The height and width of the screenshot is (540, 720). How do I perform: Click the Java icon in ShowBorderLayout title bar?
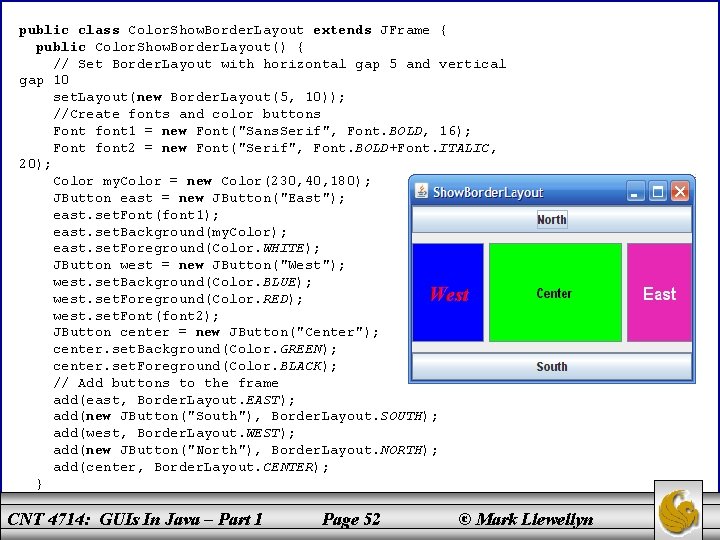(x=421, y=191)
